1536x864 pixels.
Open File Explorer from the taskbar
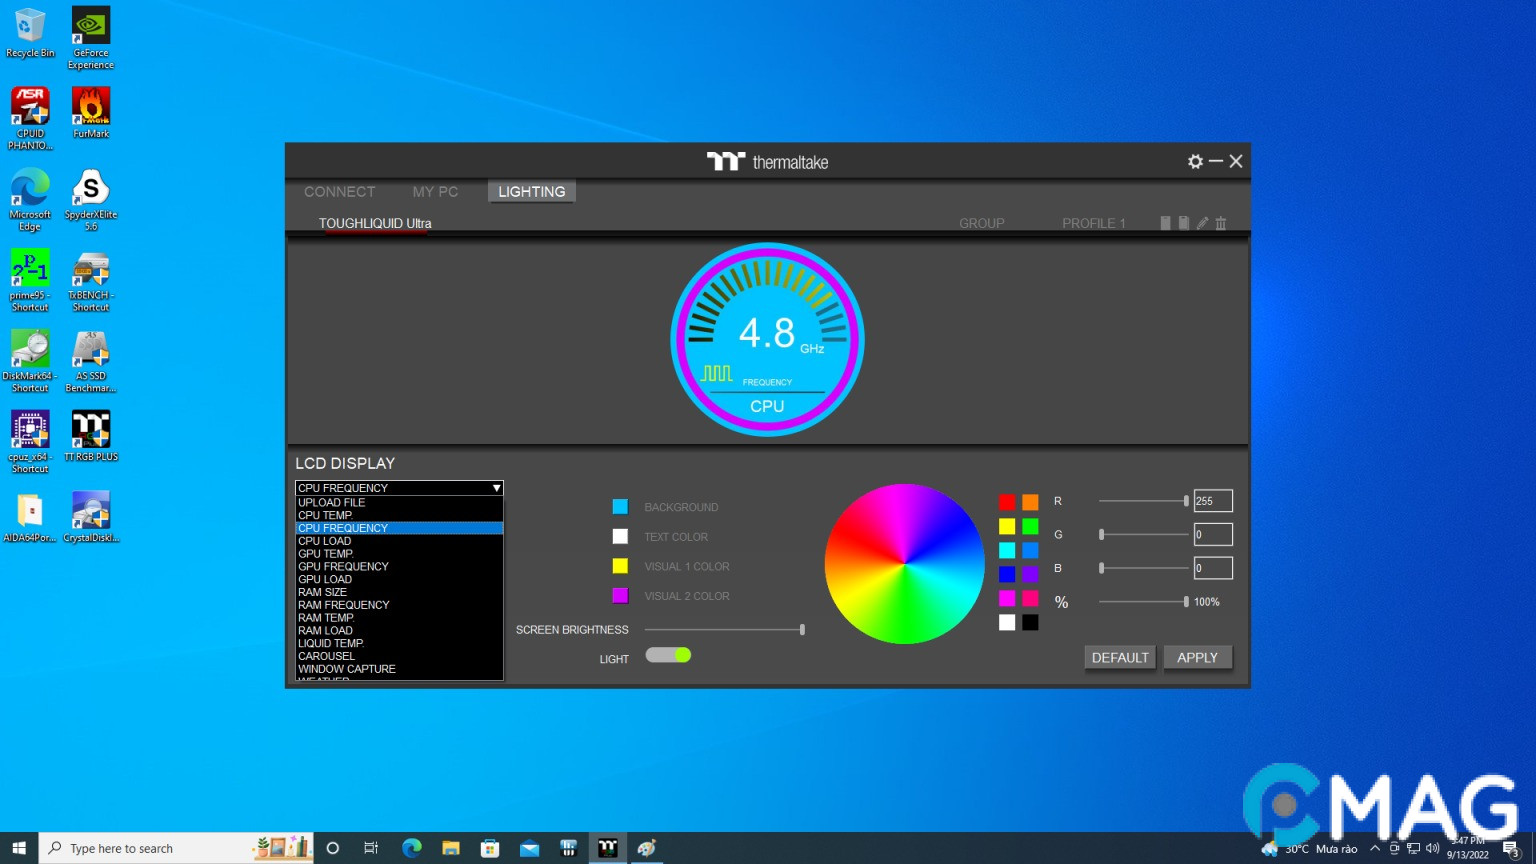coord(451,848)
